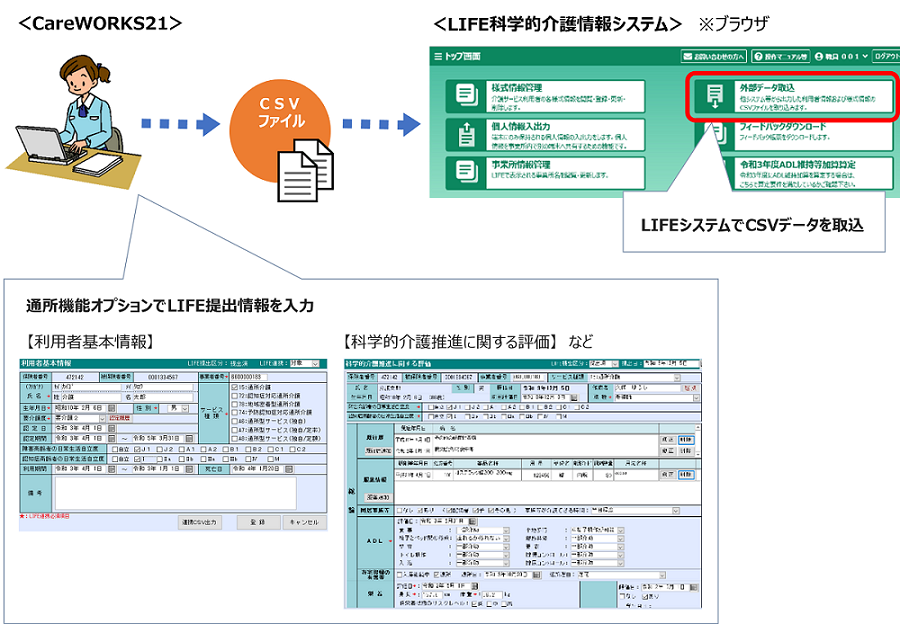Expand the user account 001 dropdown
The image size is (900, 624).
(x=865, y=56)
